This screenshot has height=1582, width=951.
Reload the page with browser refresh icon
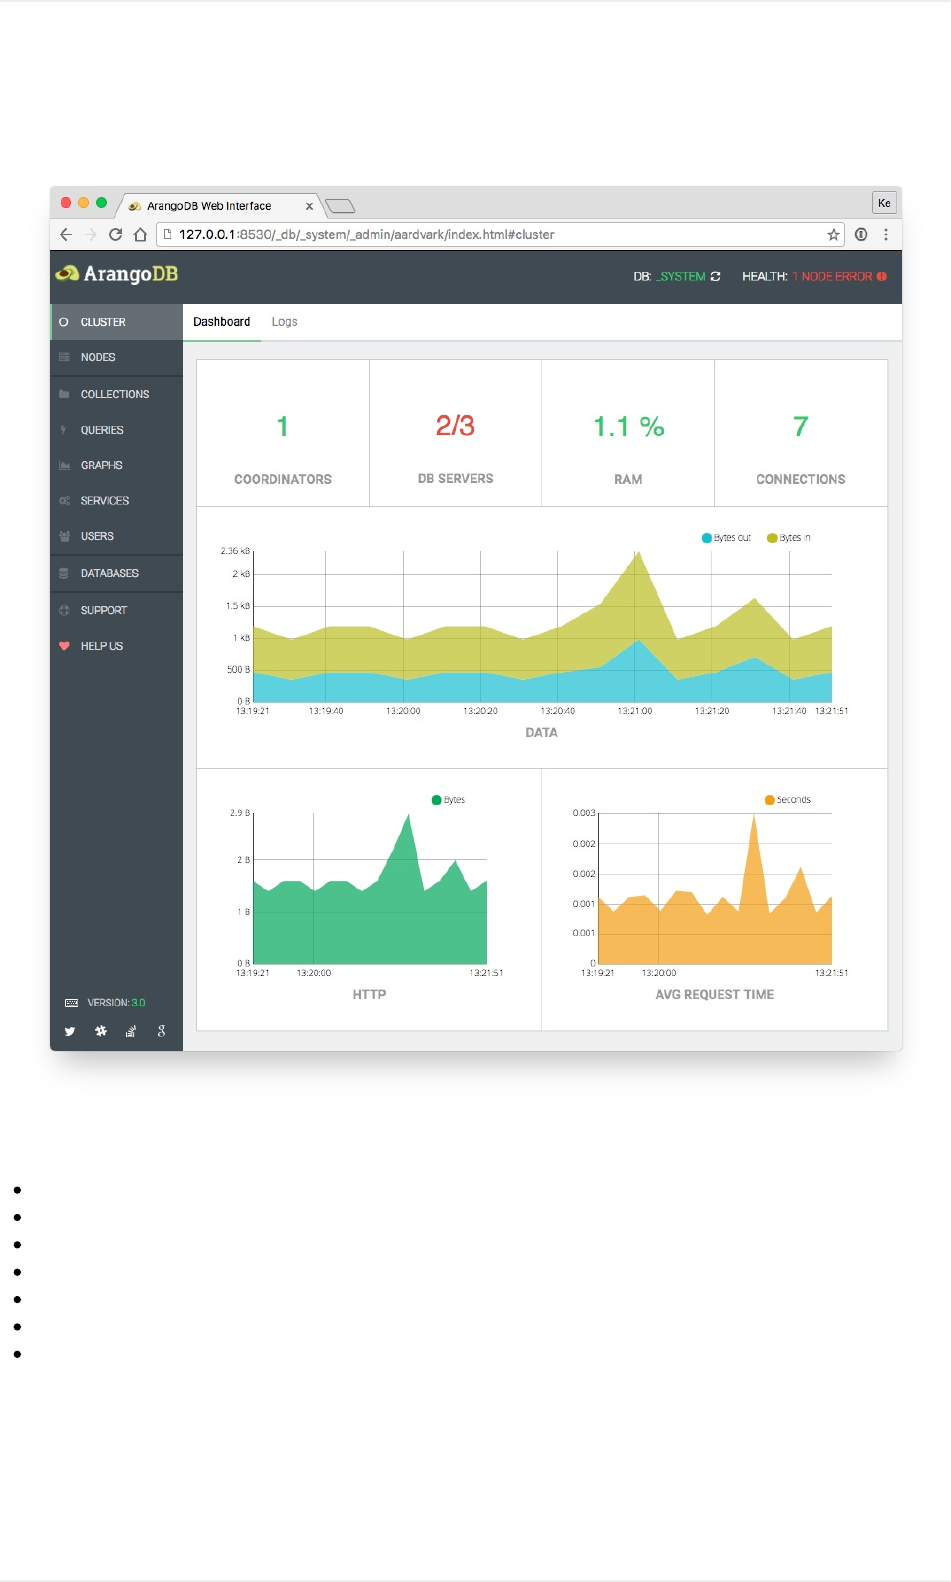pyautogui.click(x=116, y=234)
